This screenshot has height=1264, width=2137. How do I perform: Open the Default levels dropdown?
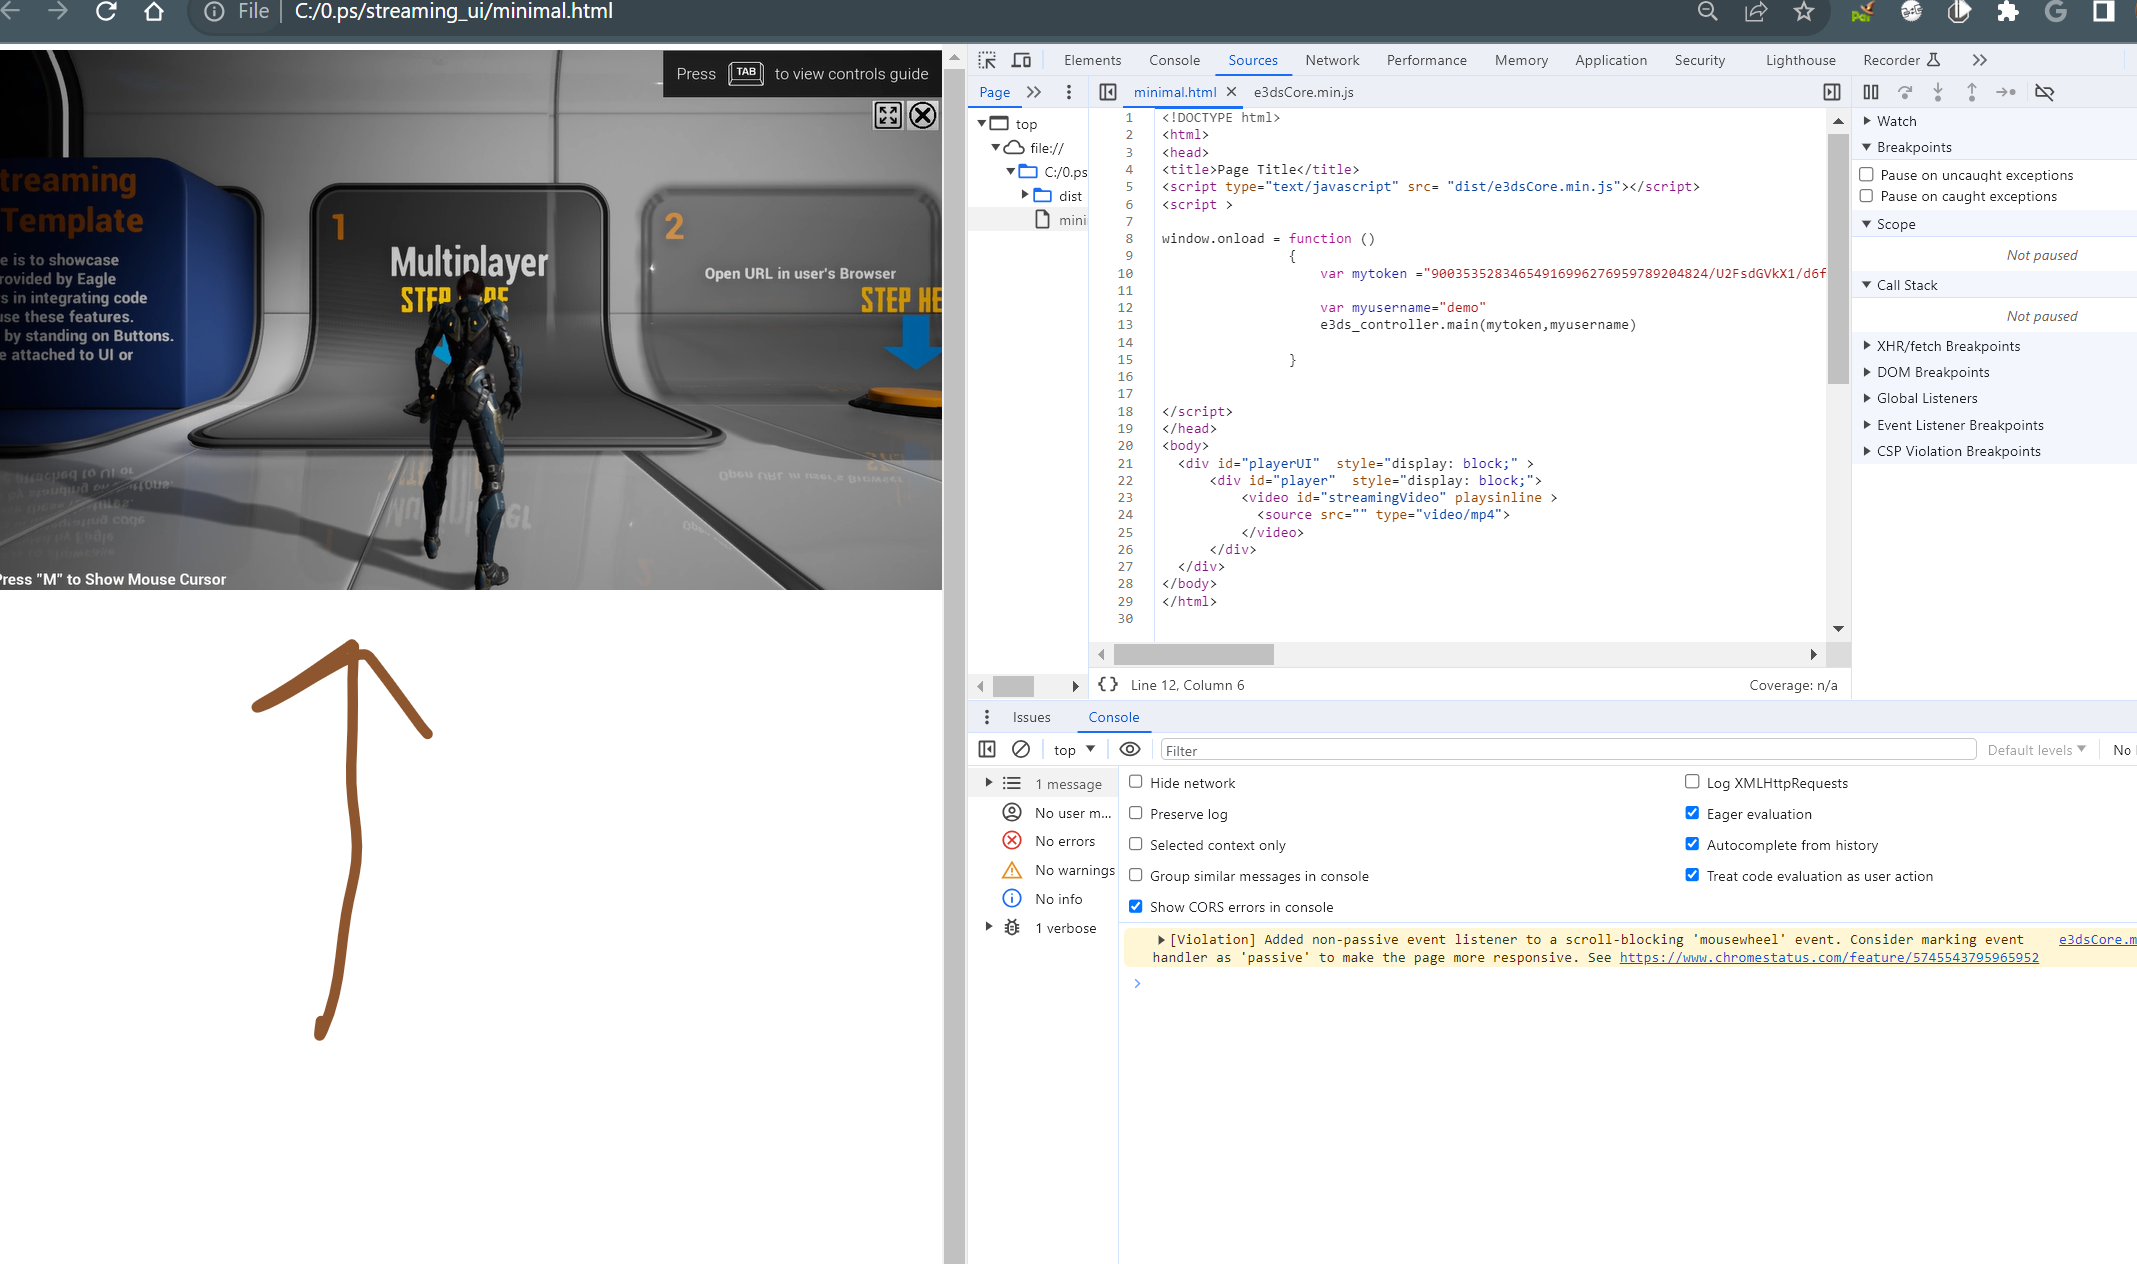point(2036,749)
